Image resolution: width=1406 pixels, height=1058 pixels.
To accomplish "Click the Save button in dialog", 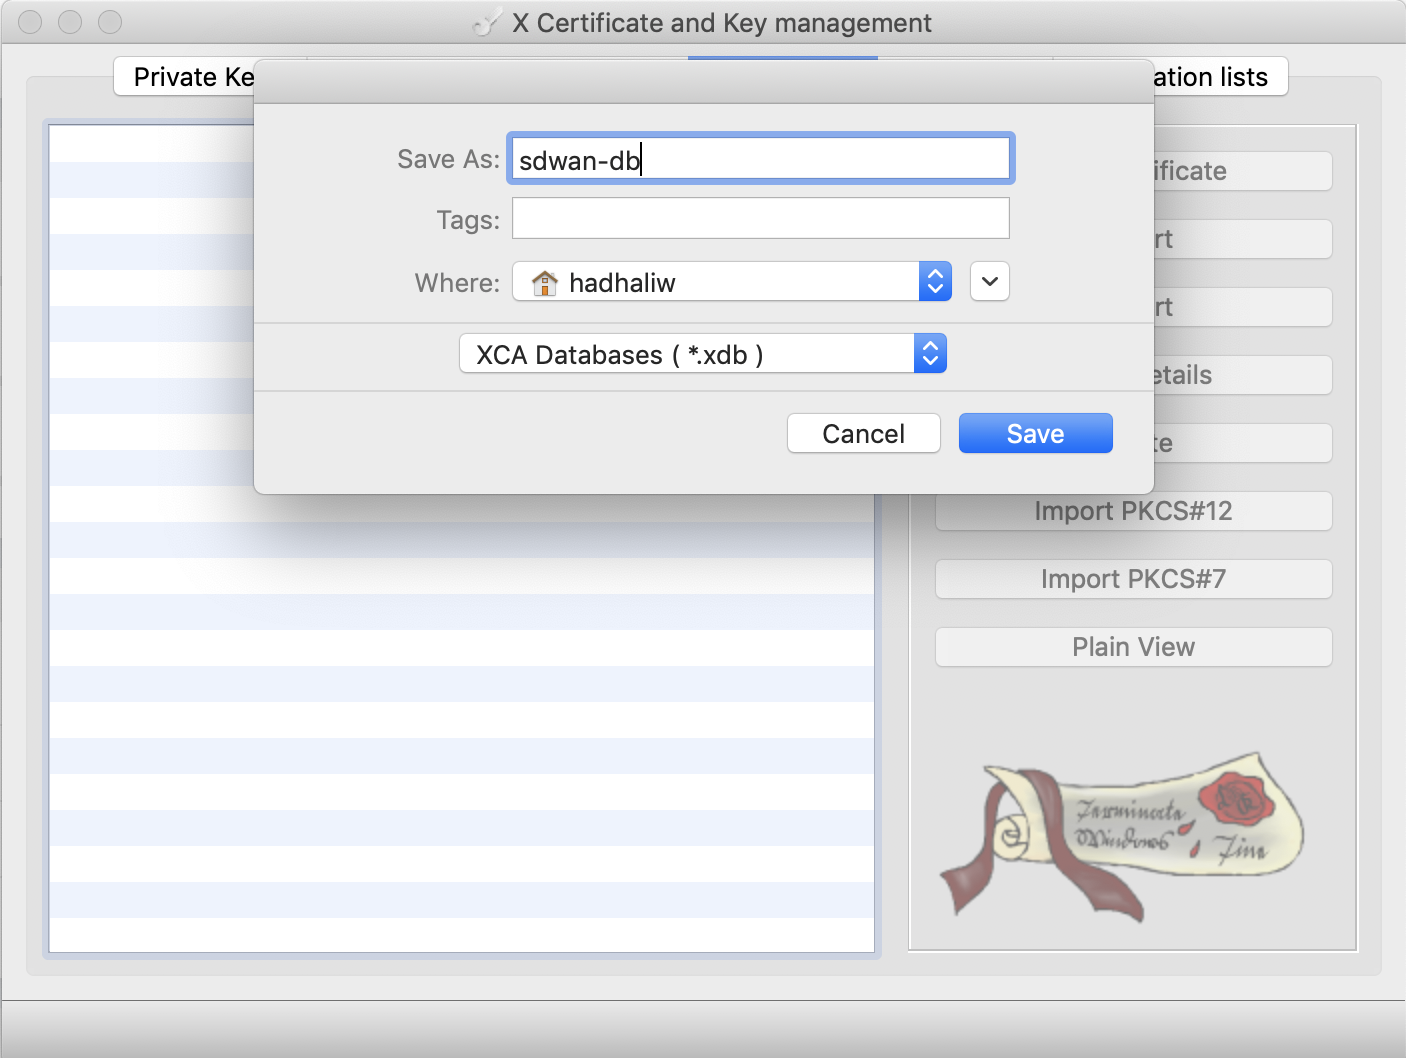I will pos(1035,433).
